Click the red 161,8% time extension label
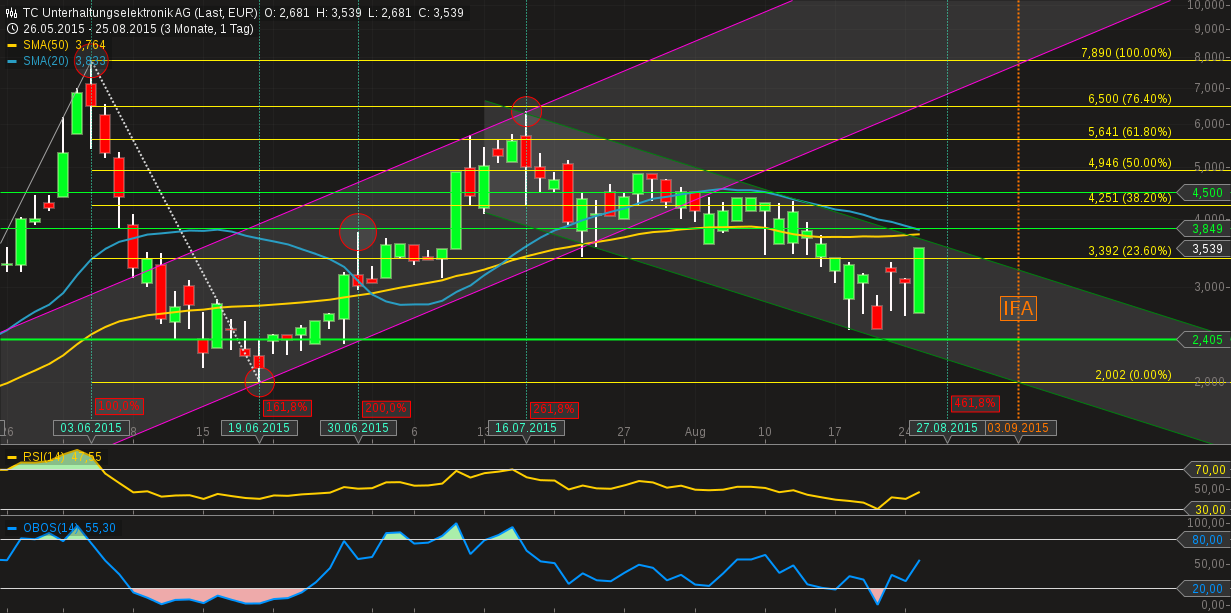Viewport: 1231px width, 613px height. click(x=288, y=408)
